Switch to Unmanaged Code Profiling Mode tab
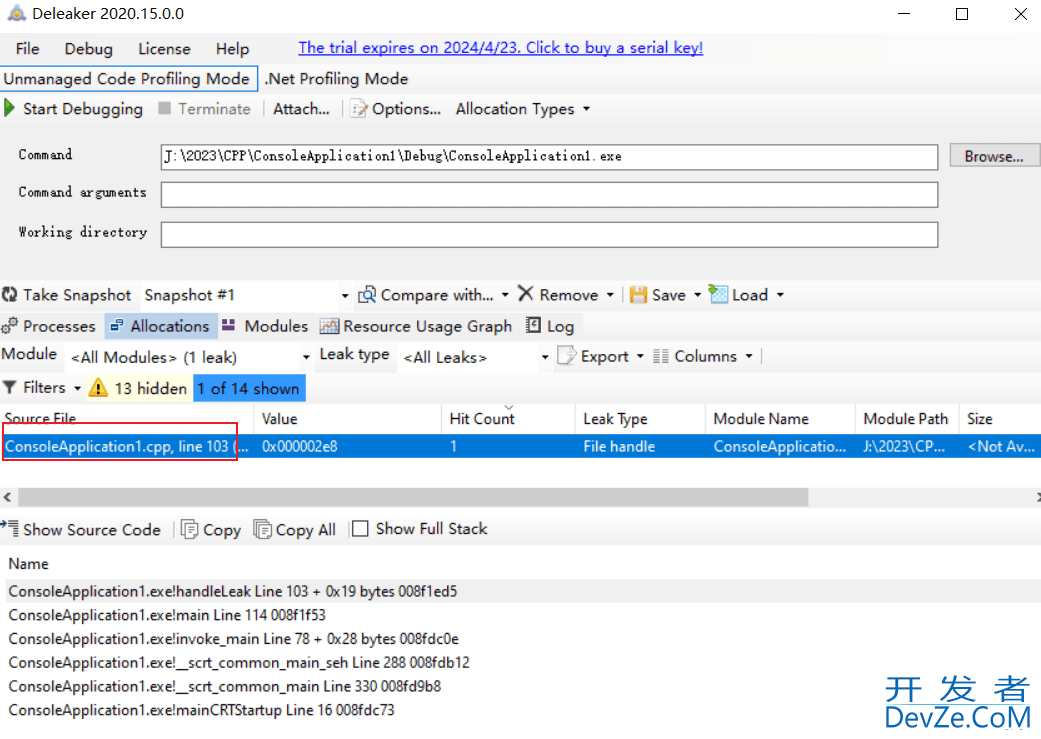Screen dimensions: 1041x739 coord(127,78)
